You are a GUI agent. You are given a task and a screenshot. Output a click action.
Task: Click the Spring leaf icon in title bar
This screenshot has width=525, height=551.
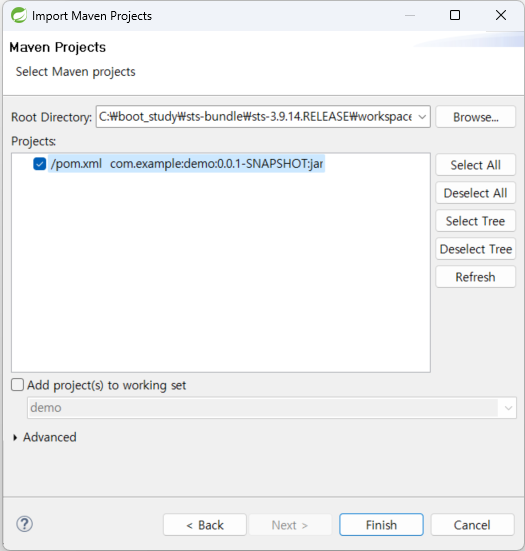pyautogui.click(x=19, y=15)
